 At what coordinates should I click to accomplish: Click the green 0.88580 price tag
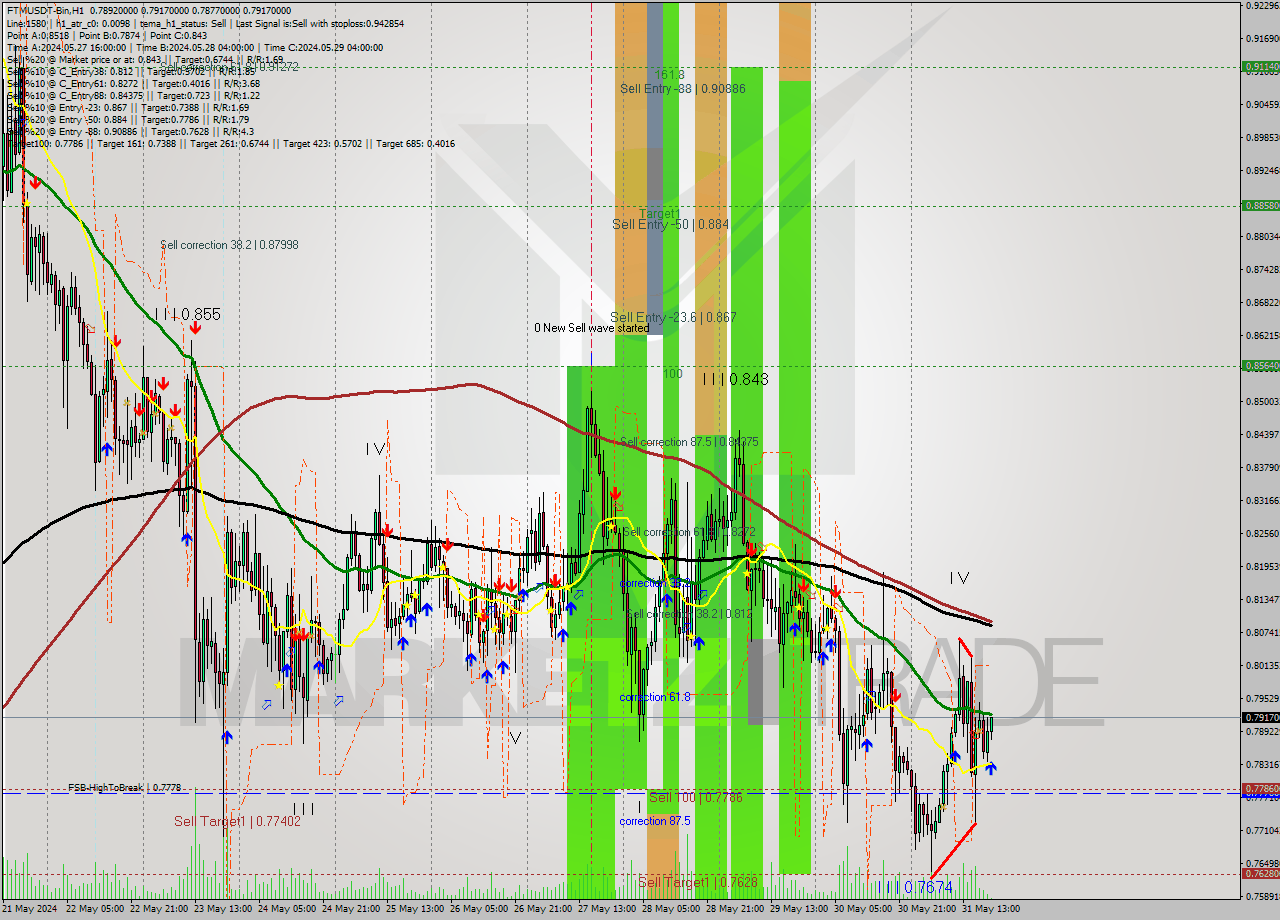[x=1261, y=205]
